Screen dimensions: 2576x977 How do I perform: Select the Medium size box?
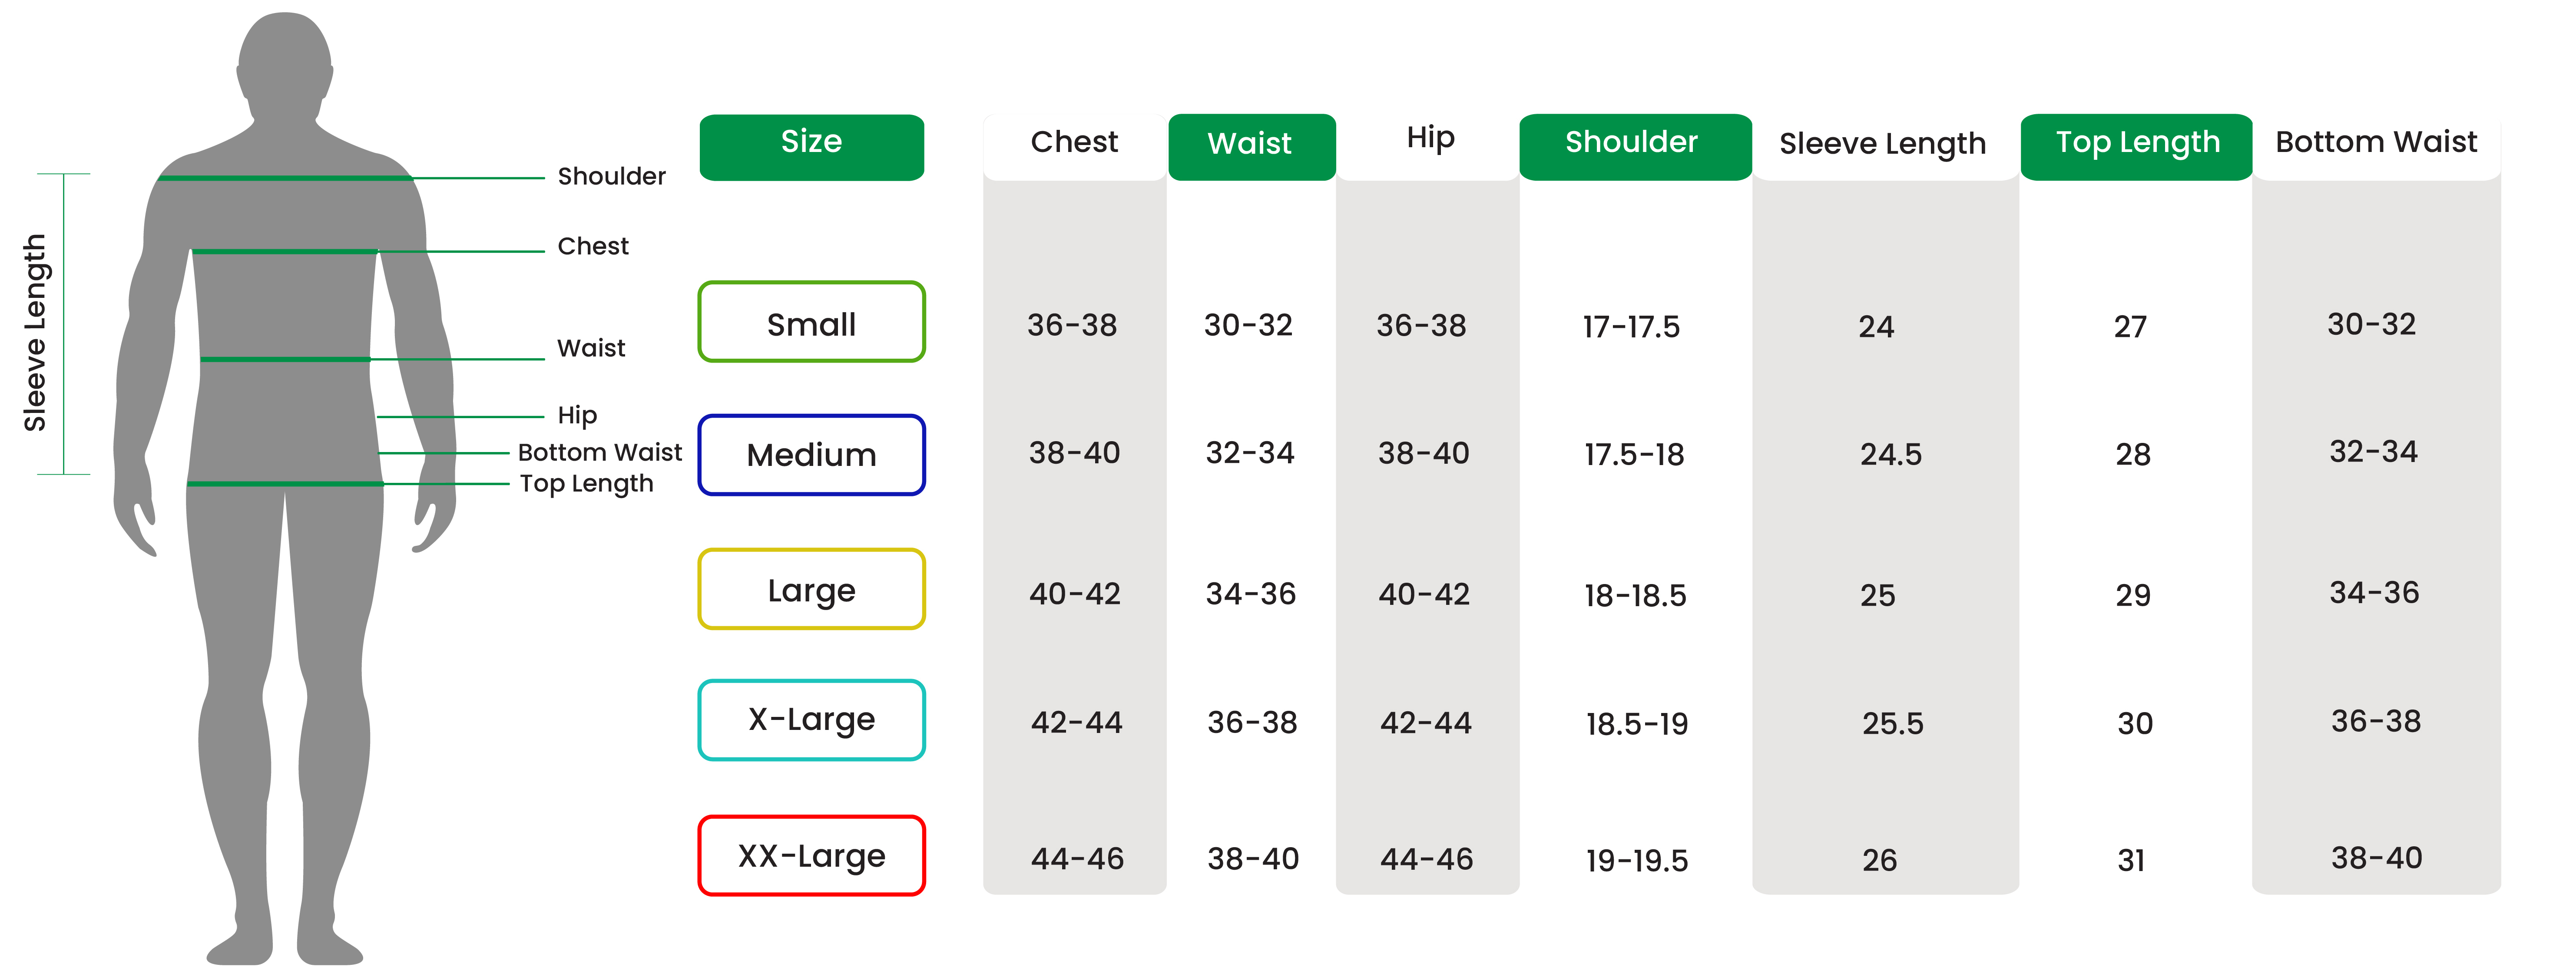(x=811, y=455)
